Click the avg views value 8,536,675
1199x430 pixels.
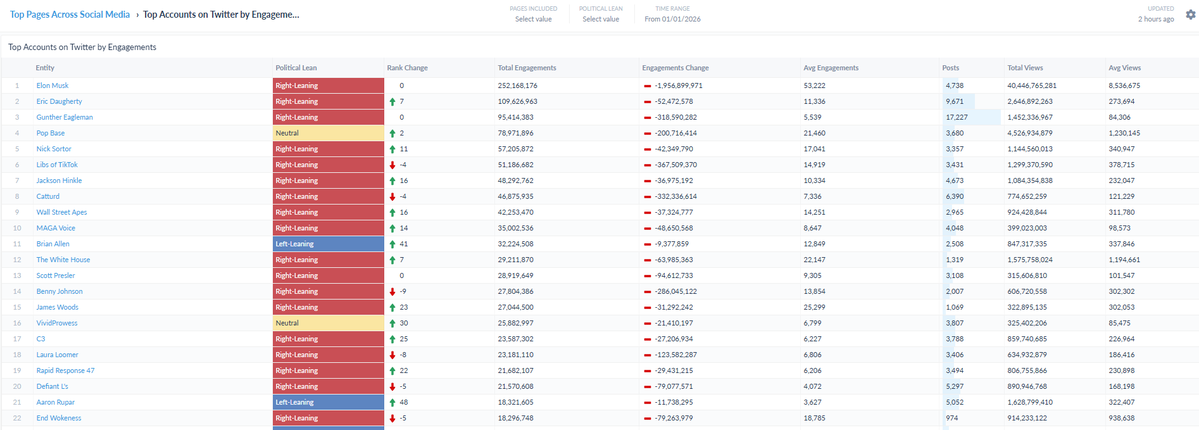pos(1124,86)
